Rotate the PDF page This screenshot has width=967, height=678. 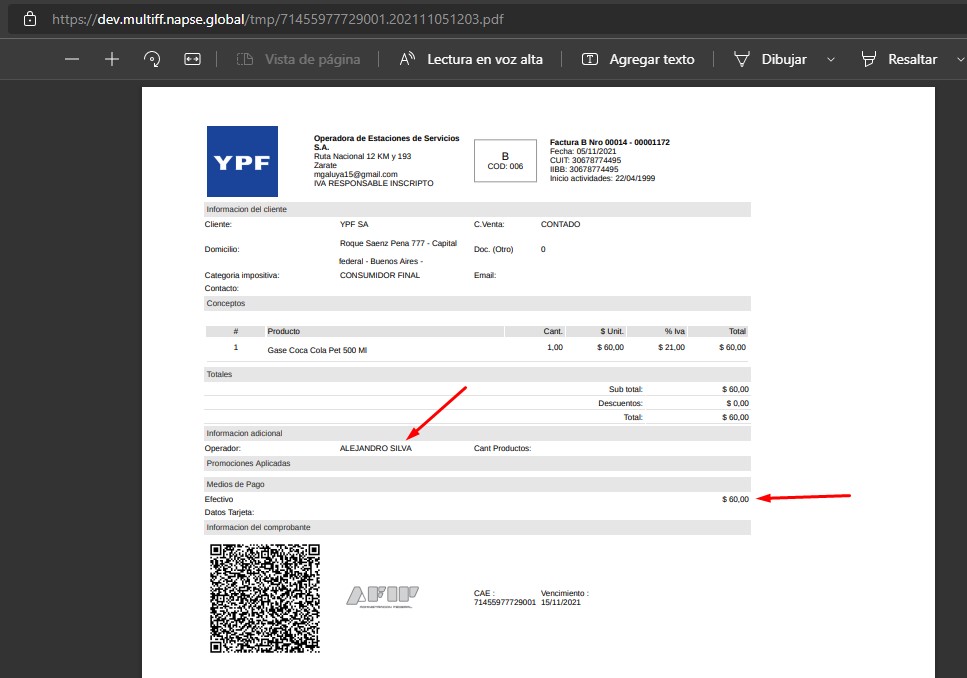pos(152,60)
